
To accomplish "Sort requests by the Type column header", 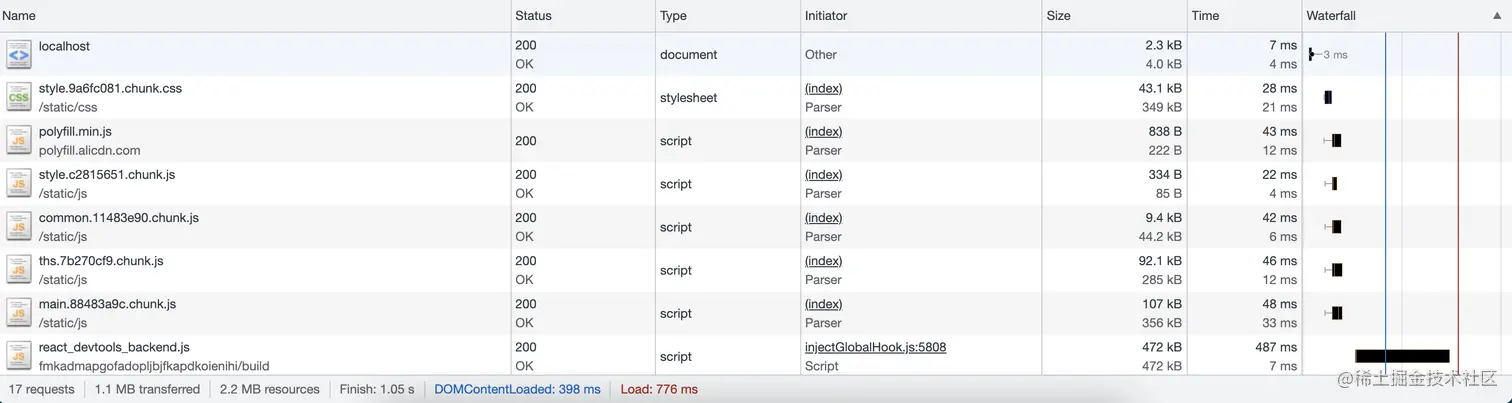I will (673, 16).
